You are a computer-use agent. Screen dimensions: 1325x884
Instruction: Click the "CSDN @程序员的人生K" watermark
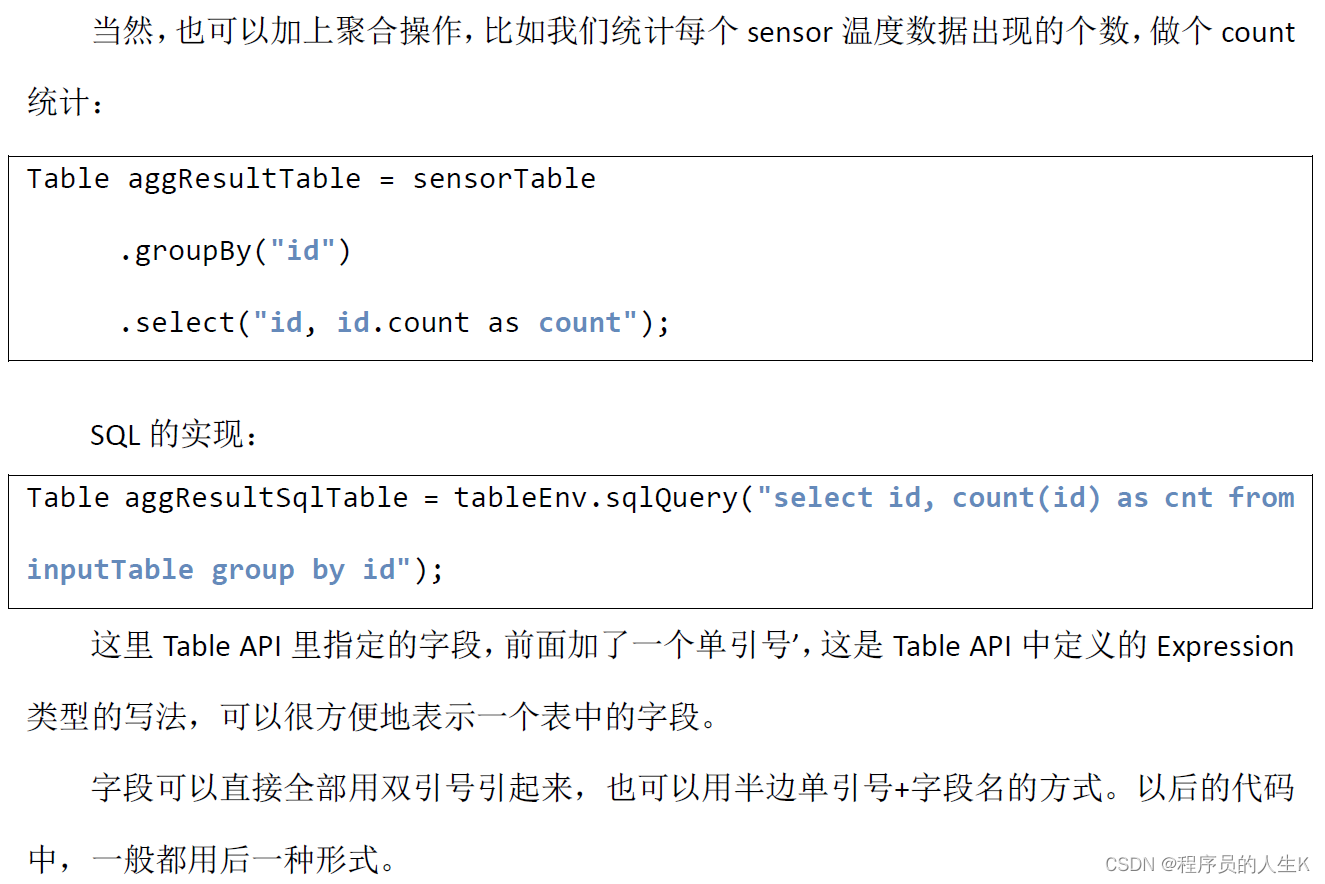point(1207,864)
